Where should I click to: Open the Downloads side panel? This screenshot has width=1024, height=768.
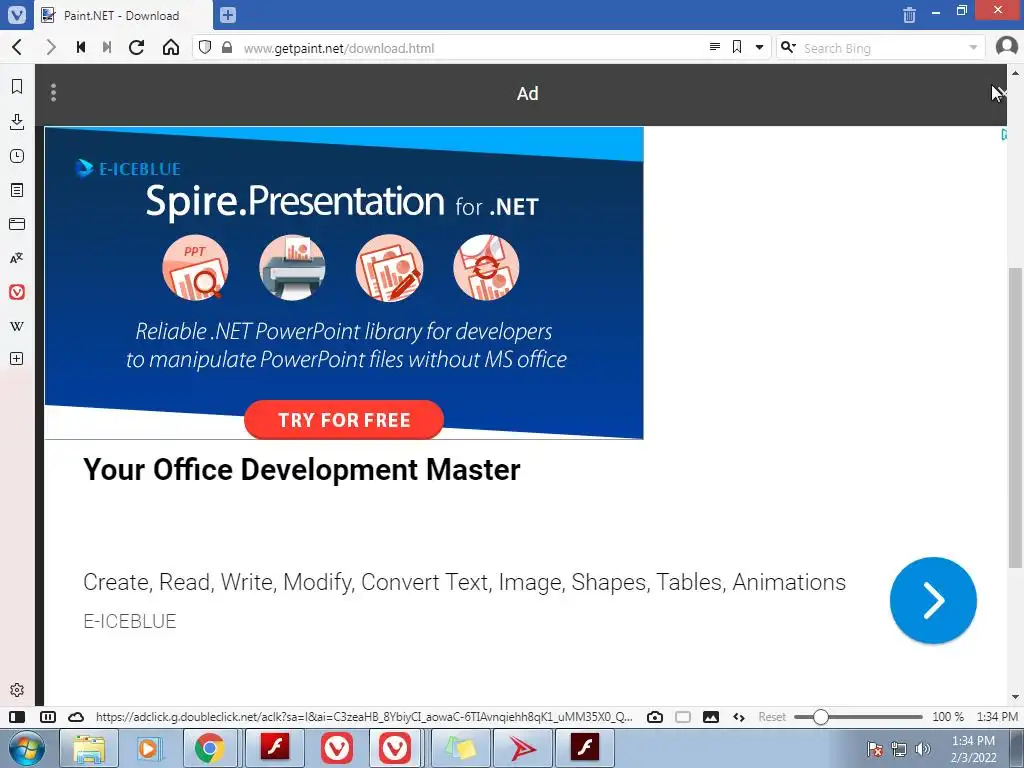[17, 121]
